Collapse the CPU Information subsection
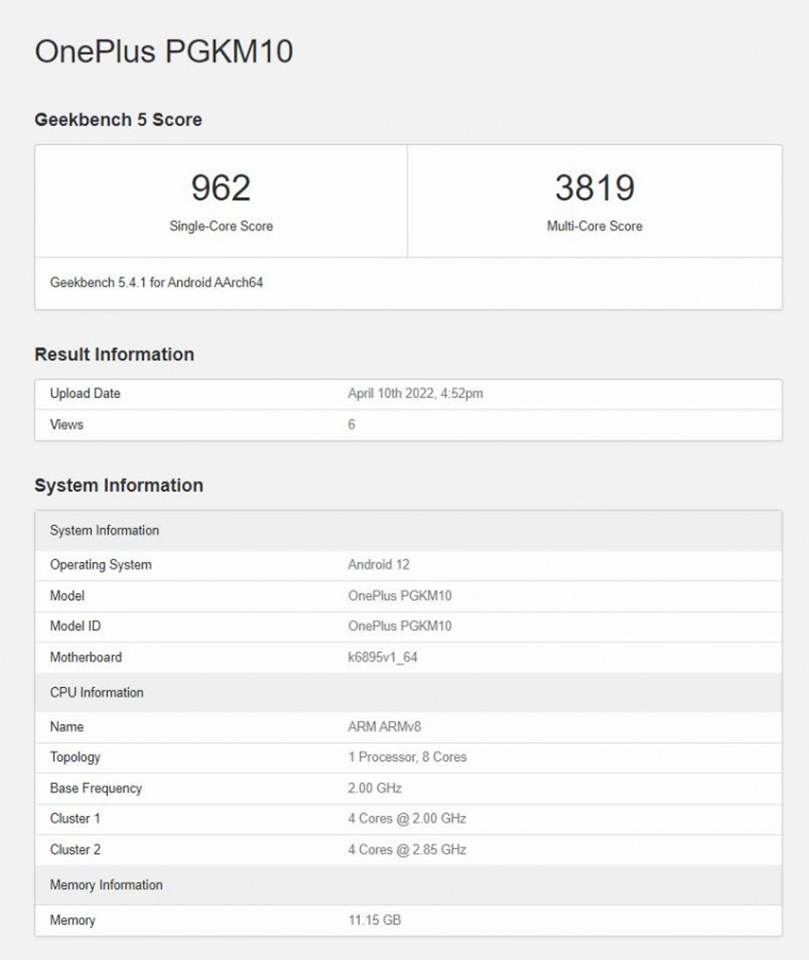Image resolution: width=809 pixels, height=960 pixels. tap(95, 692)
